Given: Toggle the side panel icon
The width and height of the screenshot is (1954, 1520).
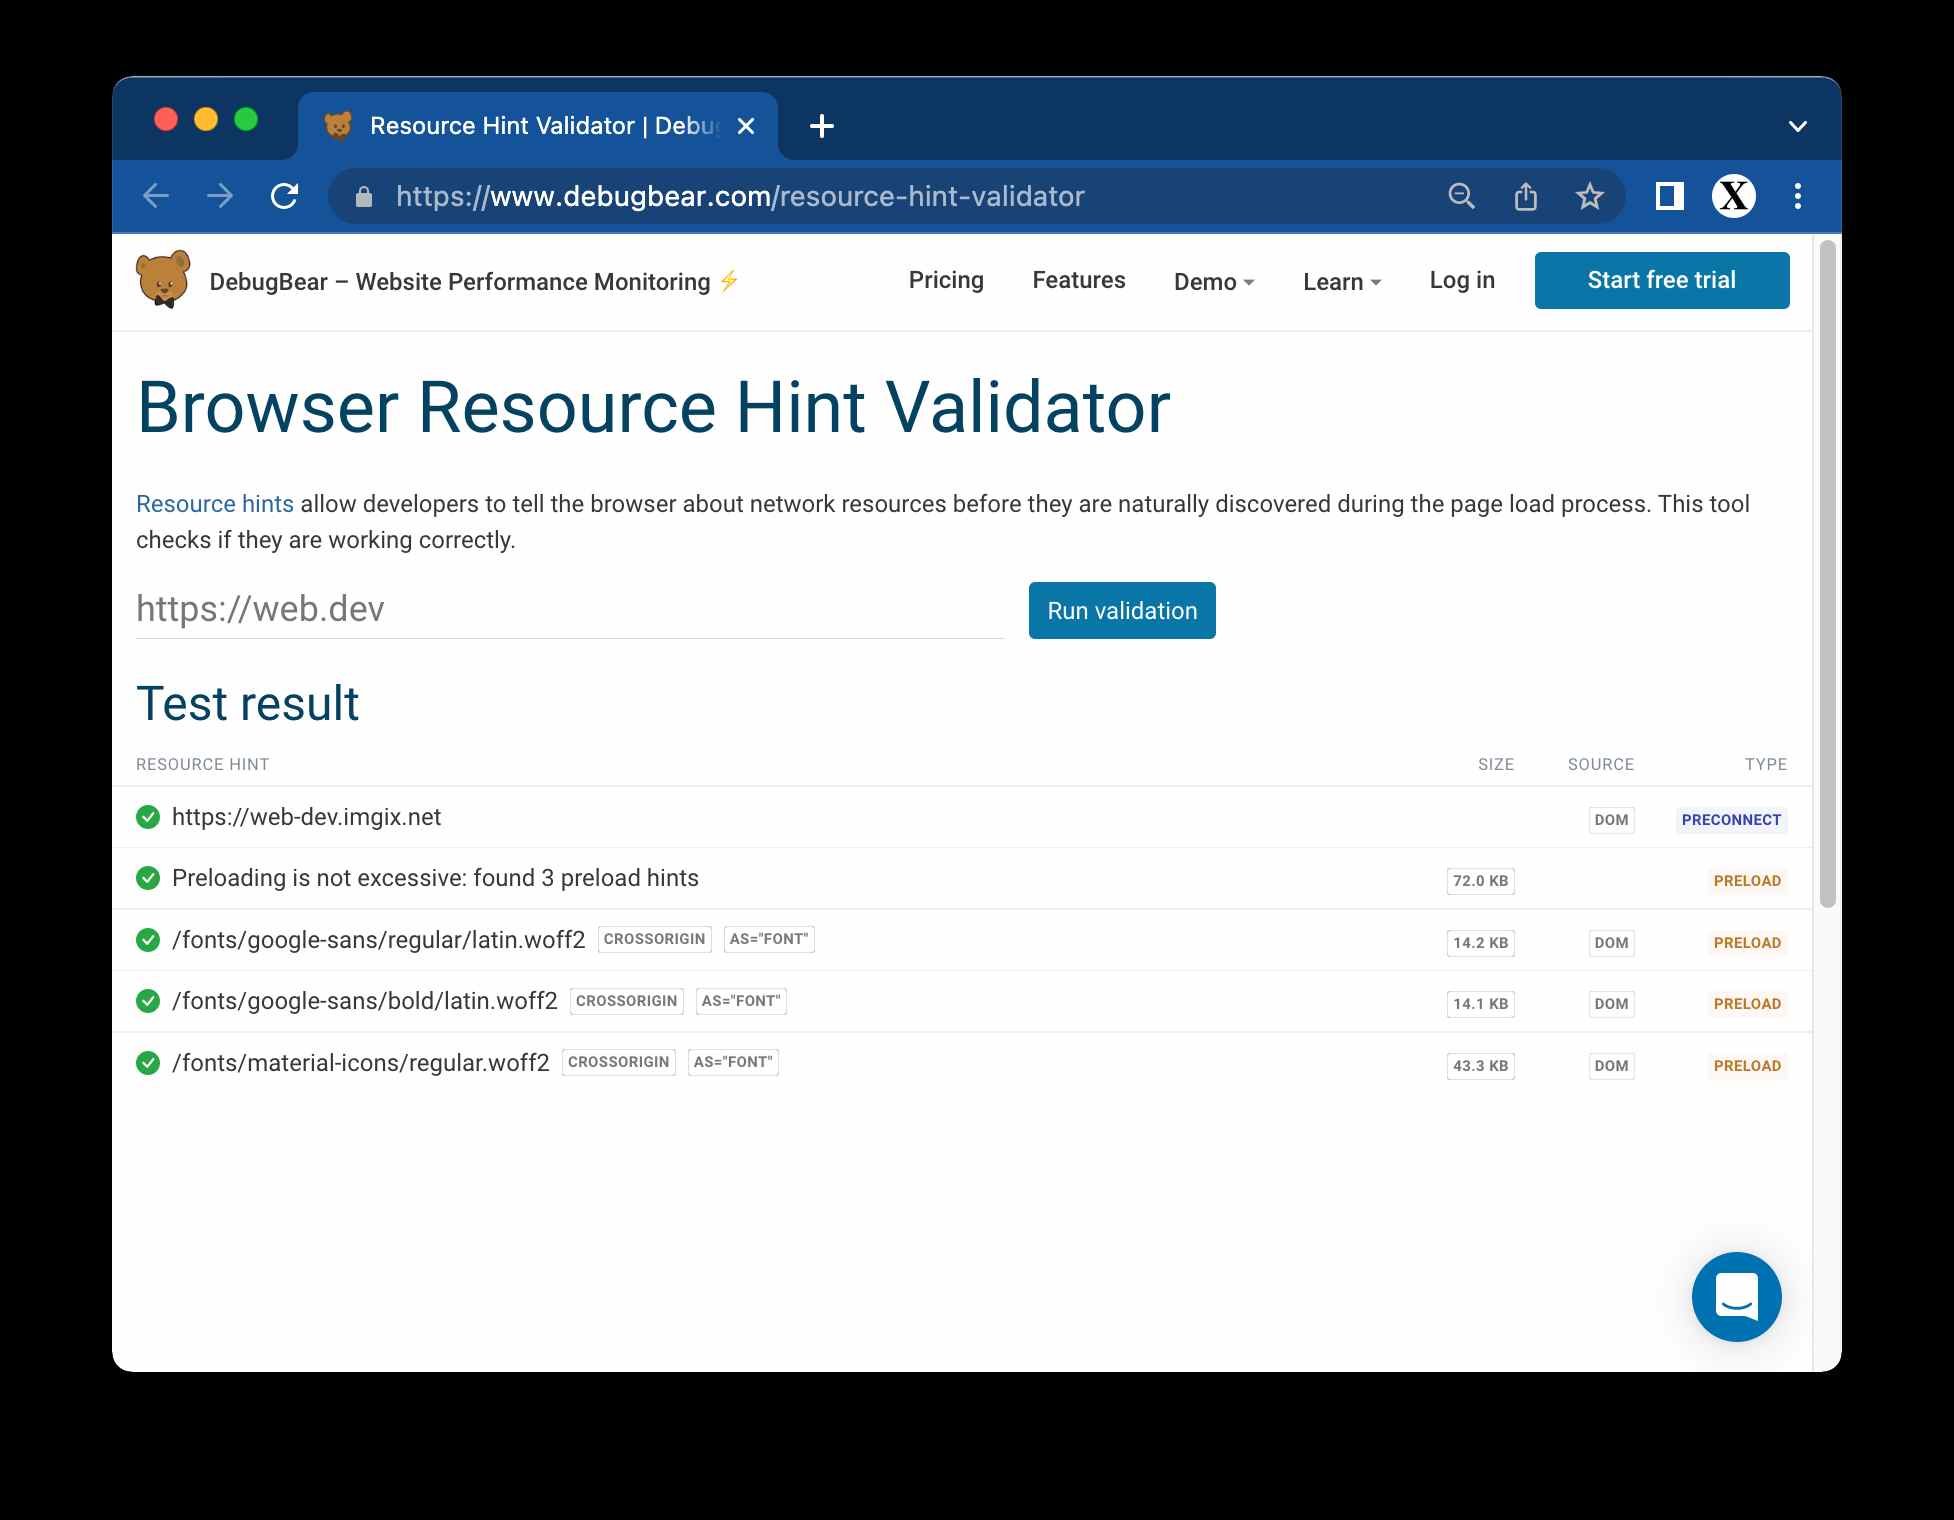Looking at the screenshot, I should point(1669,196).
